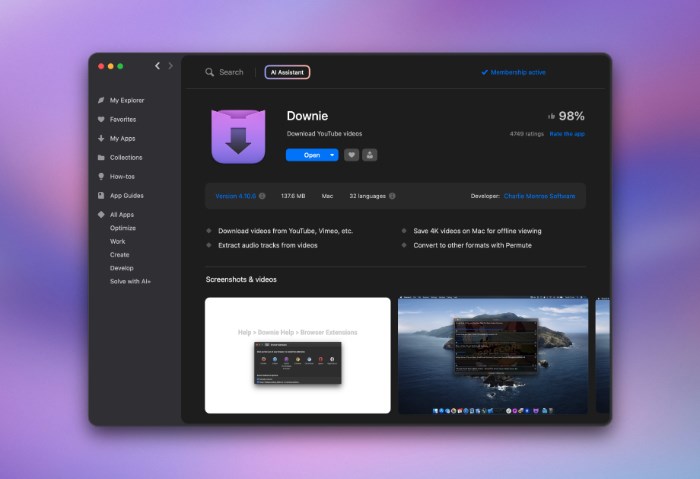Click the Mac platform label
700x479 pixels.
pyautogui.click(x=327, y=196)
